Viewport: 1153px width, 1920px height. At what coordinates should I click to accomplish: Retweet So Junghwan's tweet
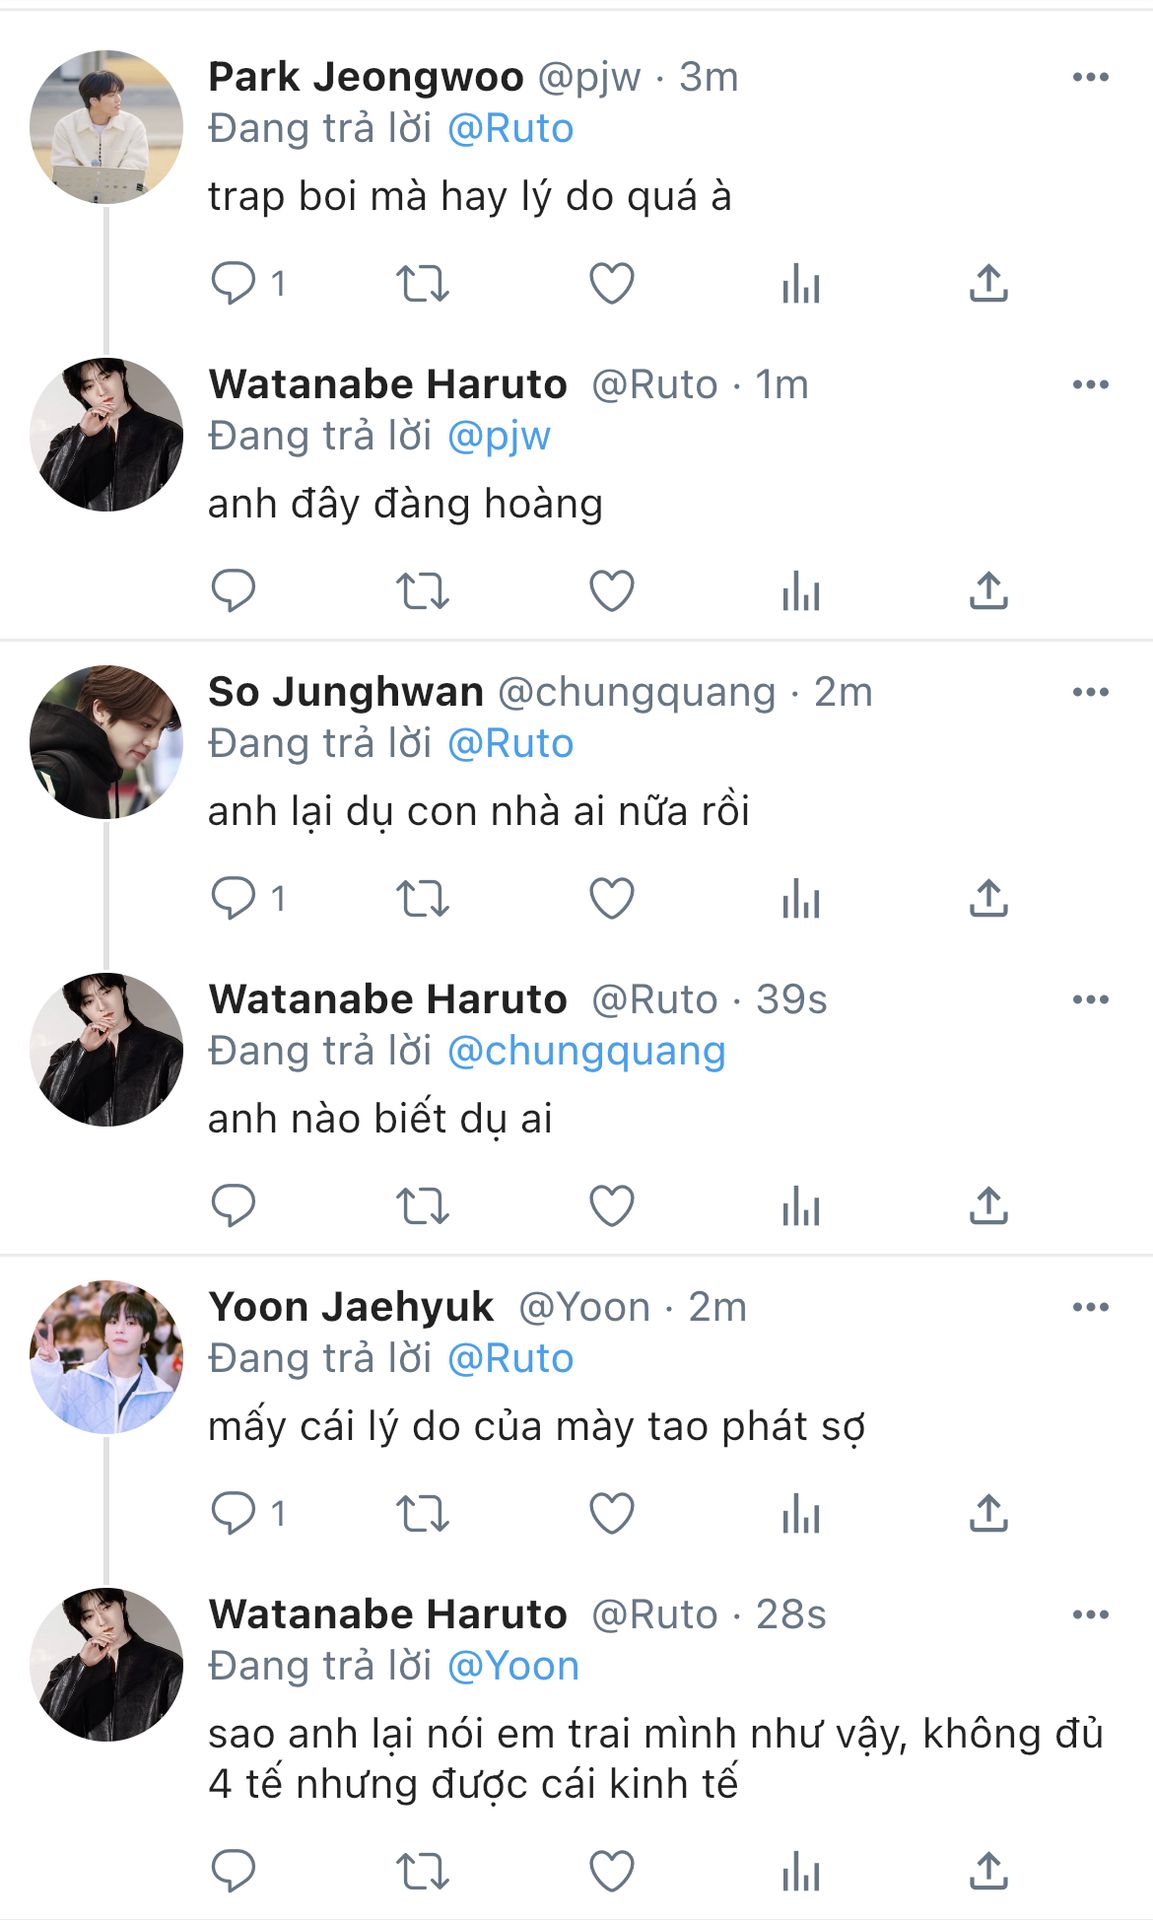pyautogui.click(x=423, y=898)
